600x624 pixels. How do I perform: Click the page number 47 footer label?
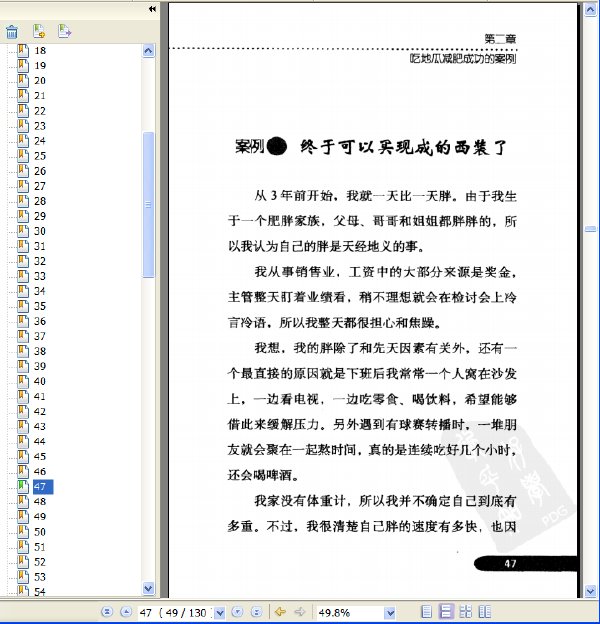510,564
